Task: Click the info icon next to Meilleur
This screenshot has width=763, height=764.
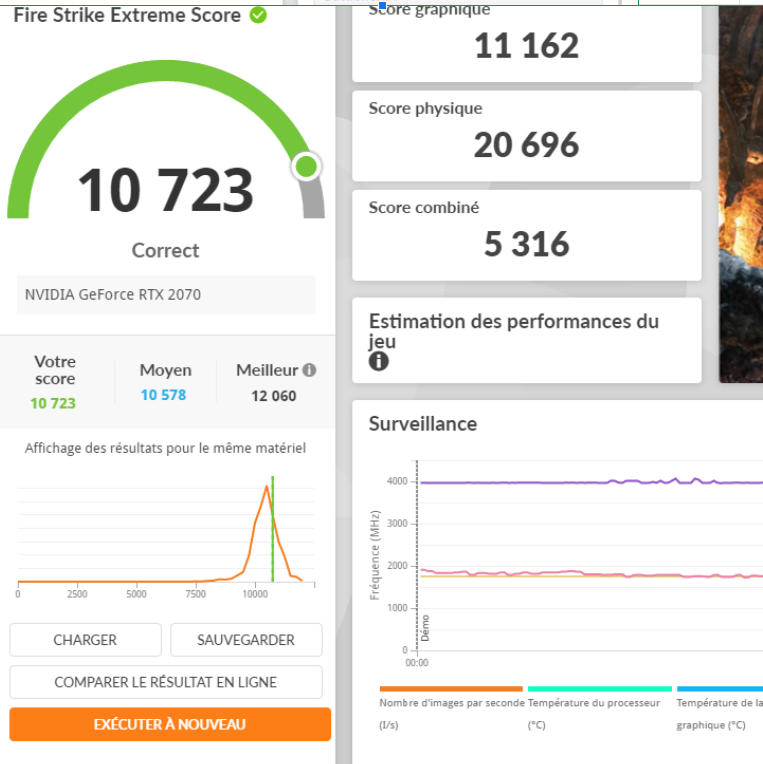Action: tap(309, 370)
